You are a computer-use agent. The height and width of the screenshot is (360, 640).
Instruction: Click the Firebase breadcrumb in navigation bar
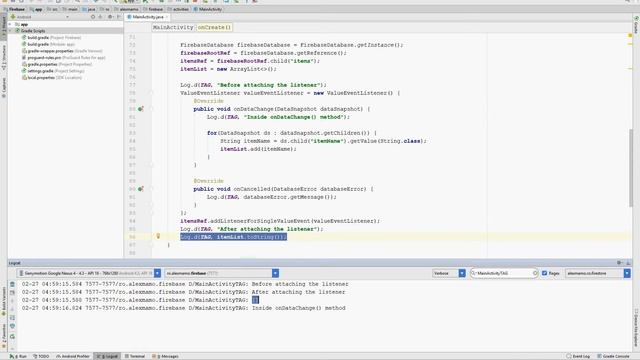[x=14, y=9]
